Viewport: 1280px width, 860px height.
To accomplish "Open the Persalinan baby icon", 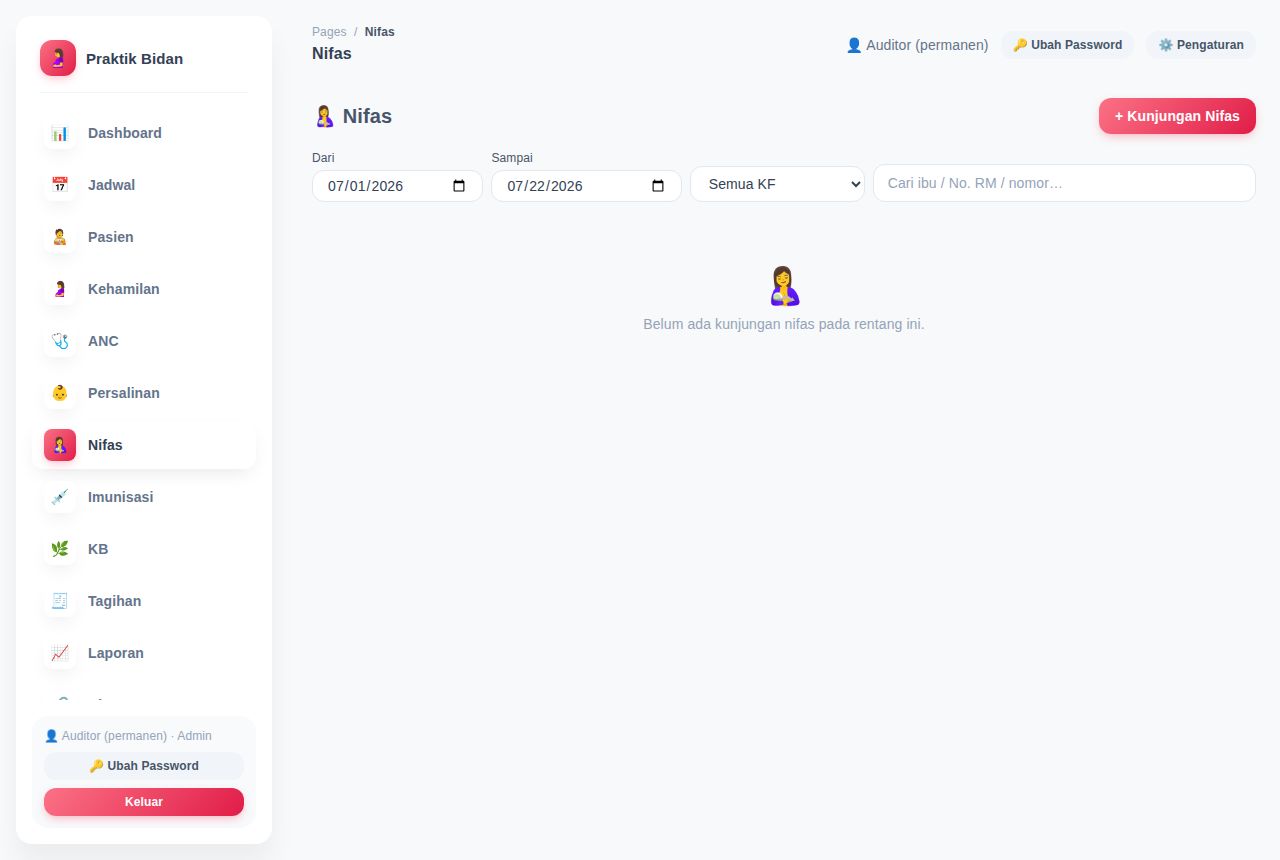I will click(60, 393).
